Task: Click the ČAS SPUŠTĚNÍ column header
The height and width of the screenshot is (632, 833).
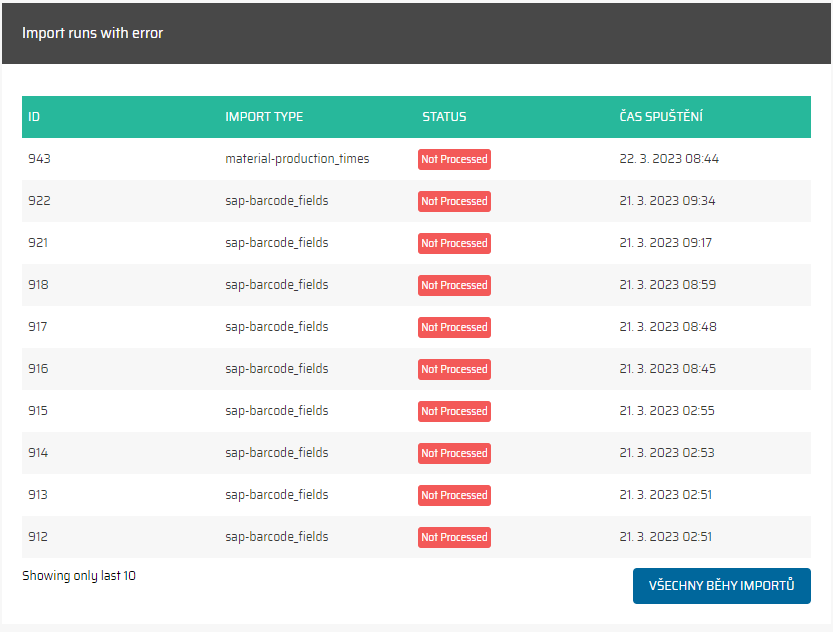Action: click(x=661, y=117)
